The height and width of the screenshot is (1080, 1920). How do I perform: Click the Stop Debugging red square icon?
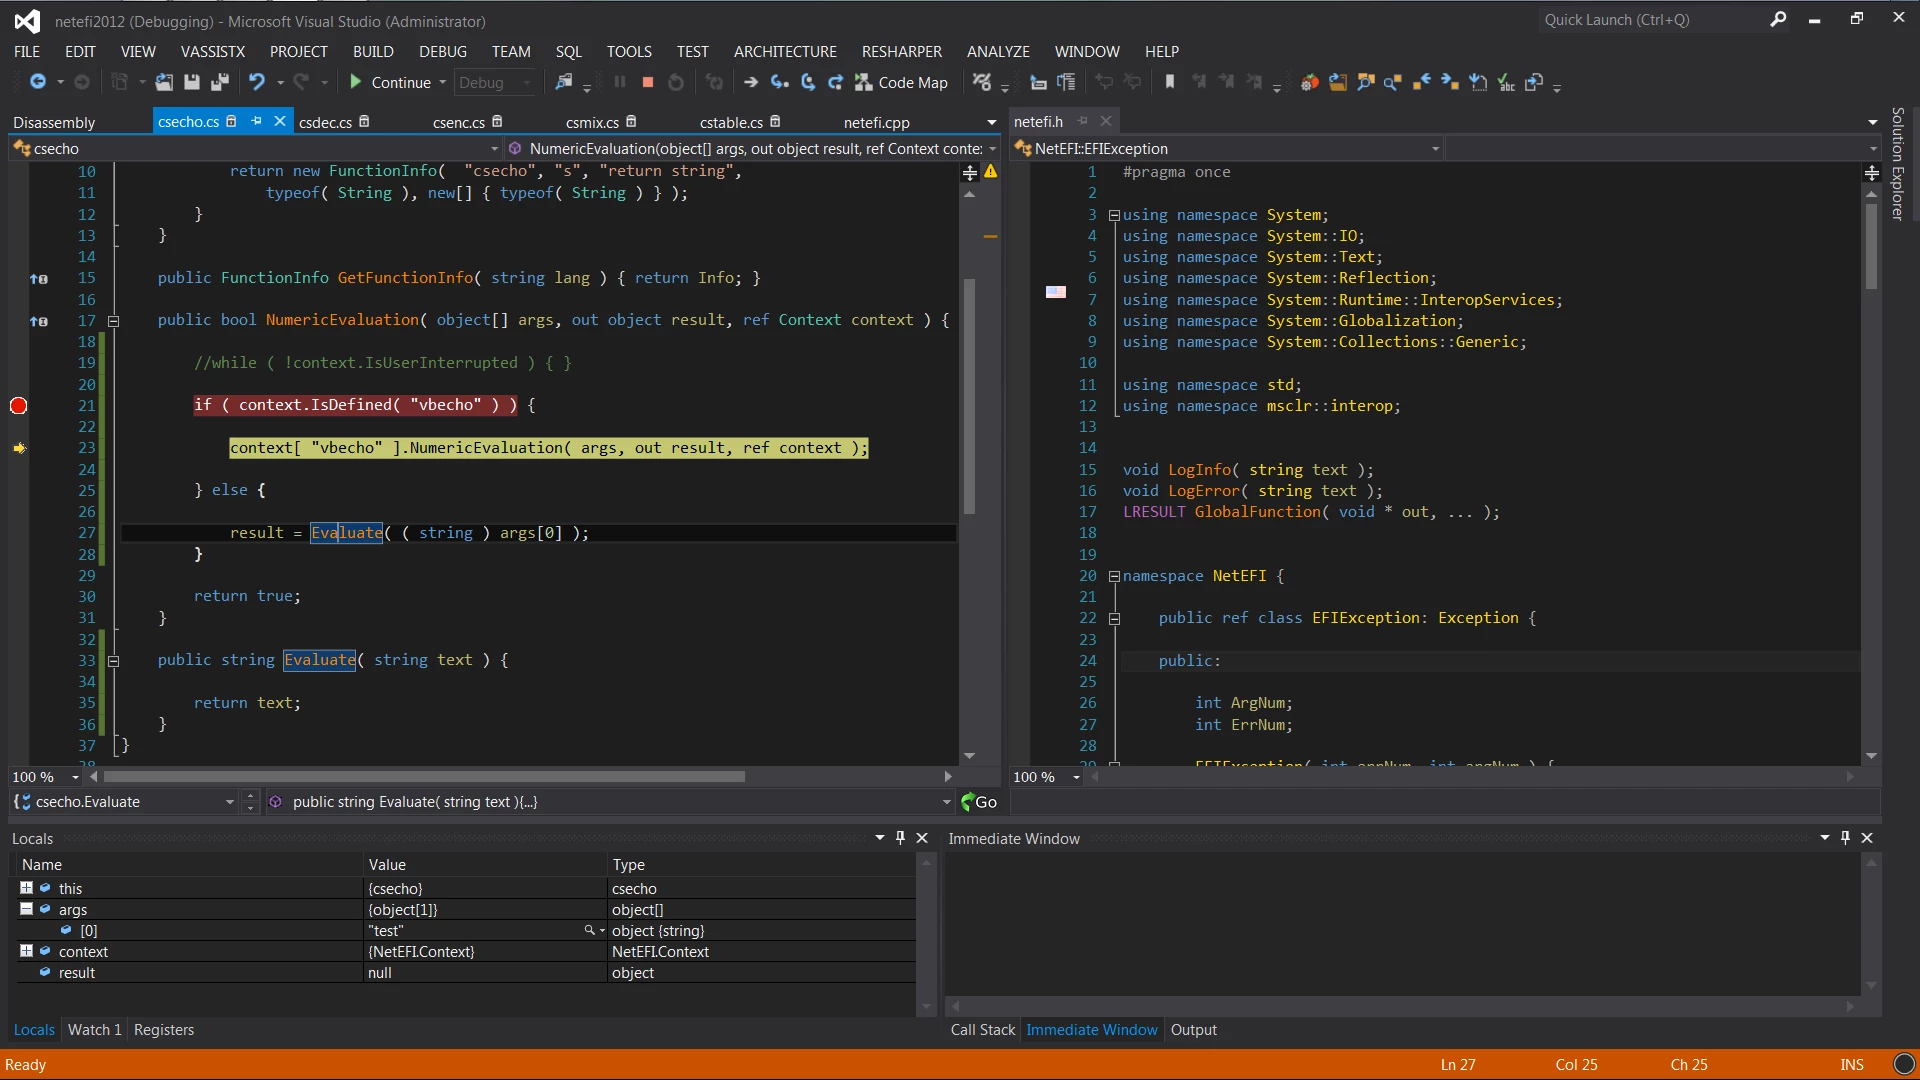[x=648, y=83]
